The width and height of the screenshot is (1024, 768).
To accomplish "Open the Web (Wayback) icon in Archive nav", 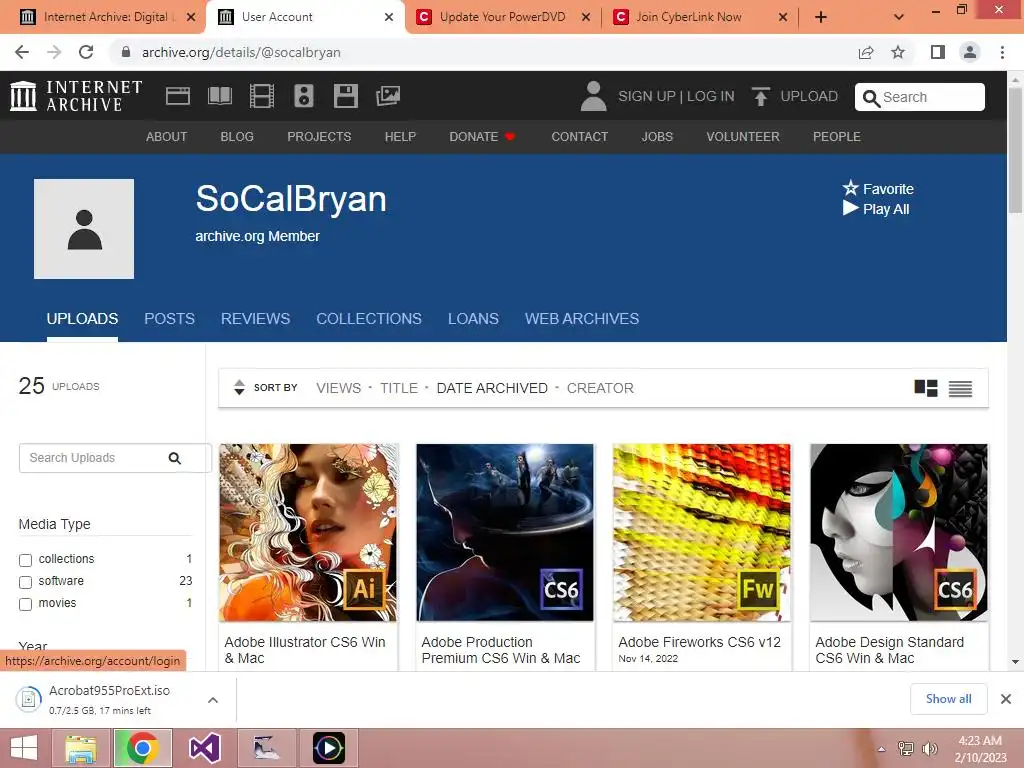I will (178, 96).
